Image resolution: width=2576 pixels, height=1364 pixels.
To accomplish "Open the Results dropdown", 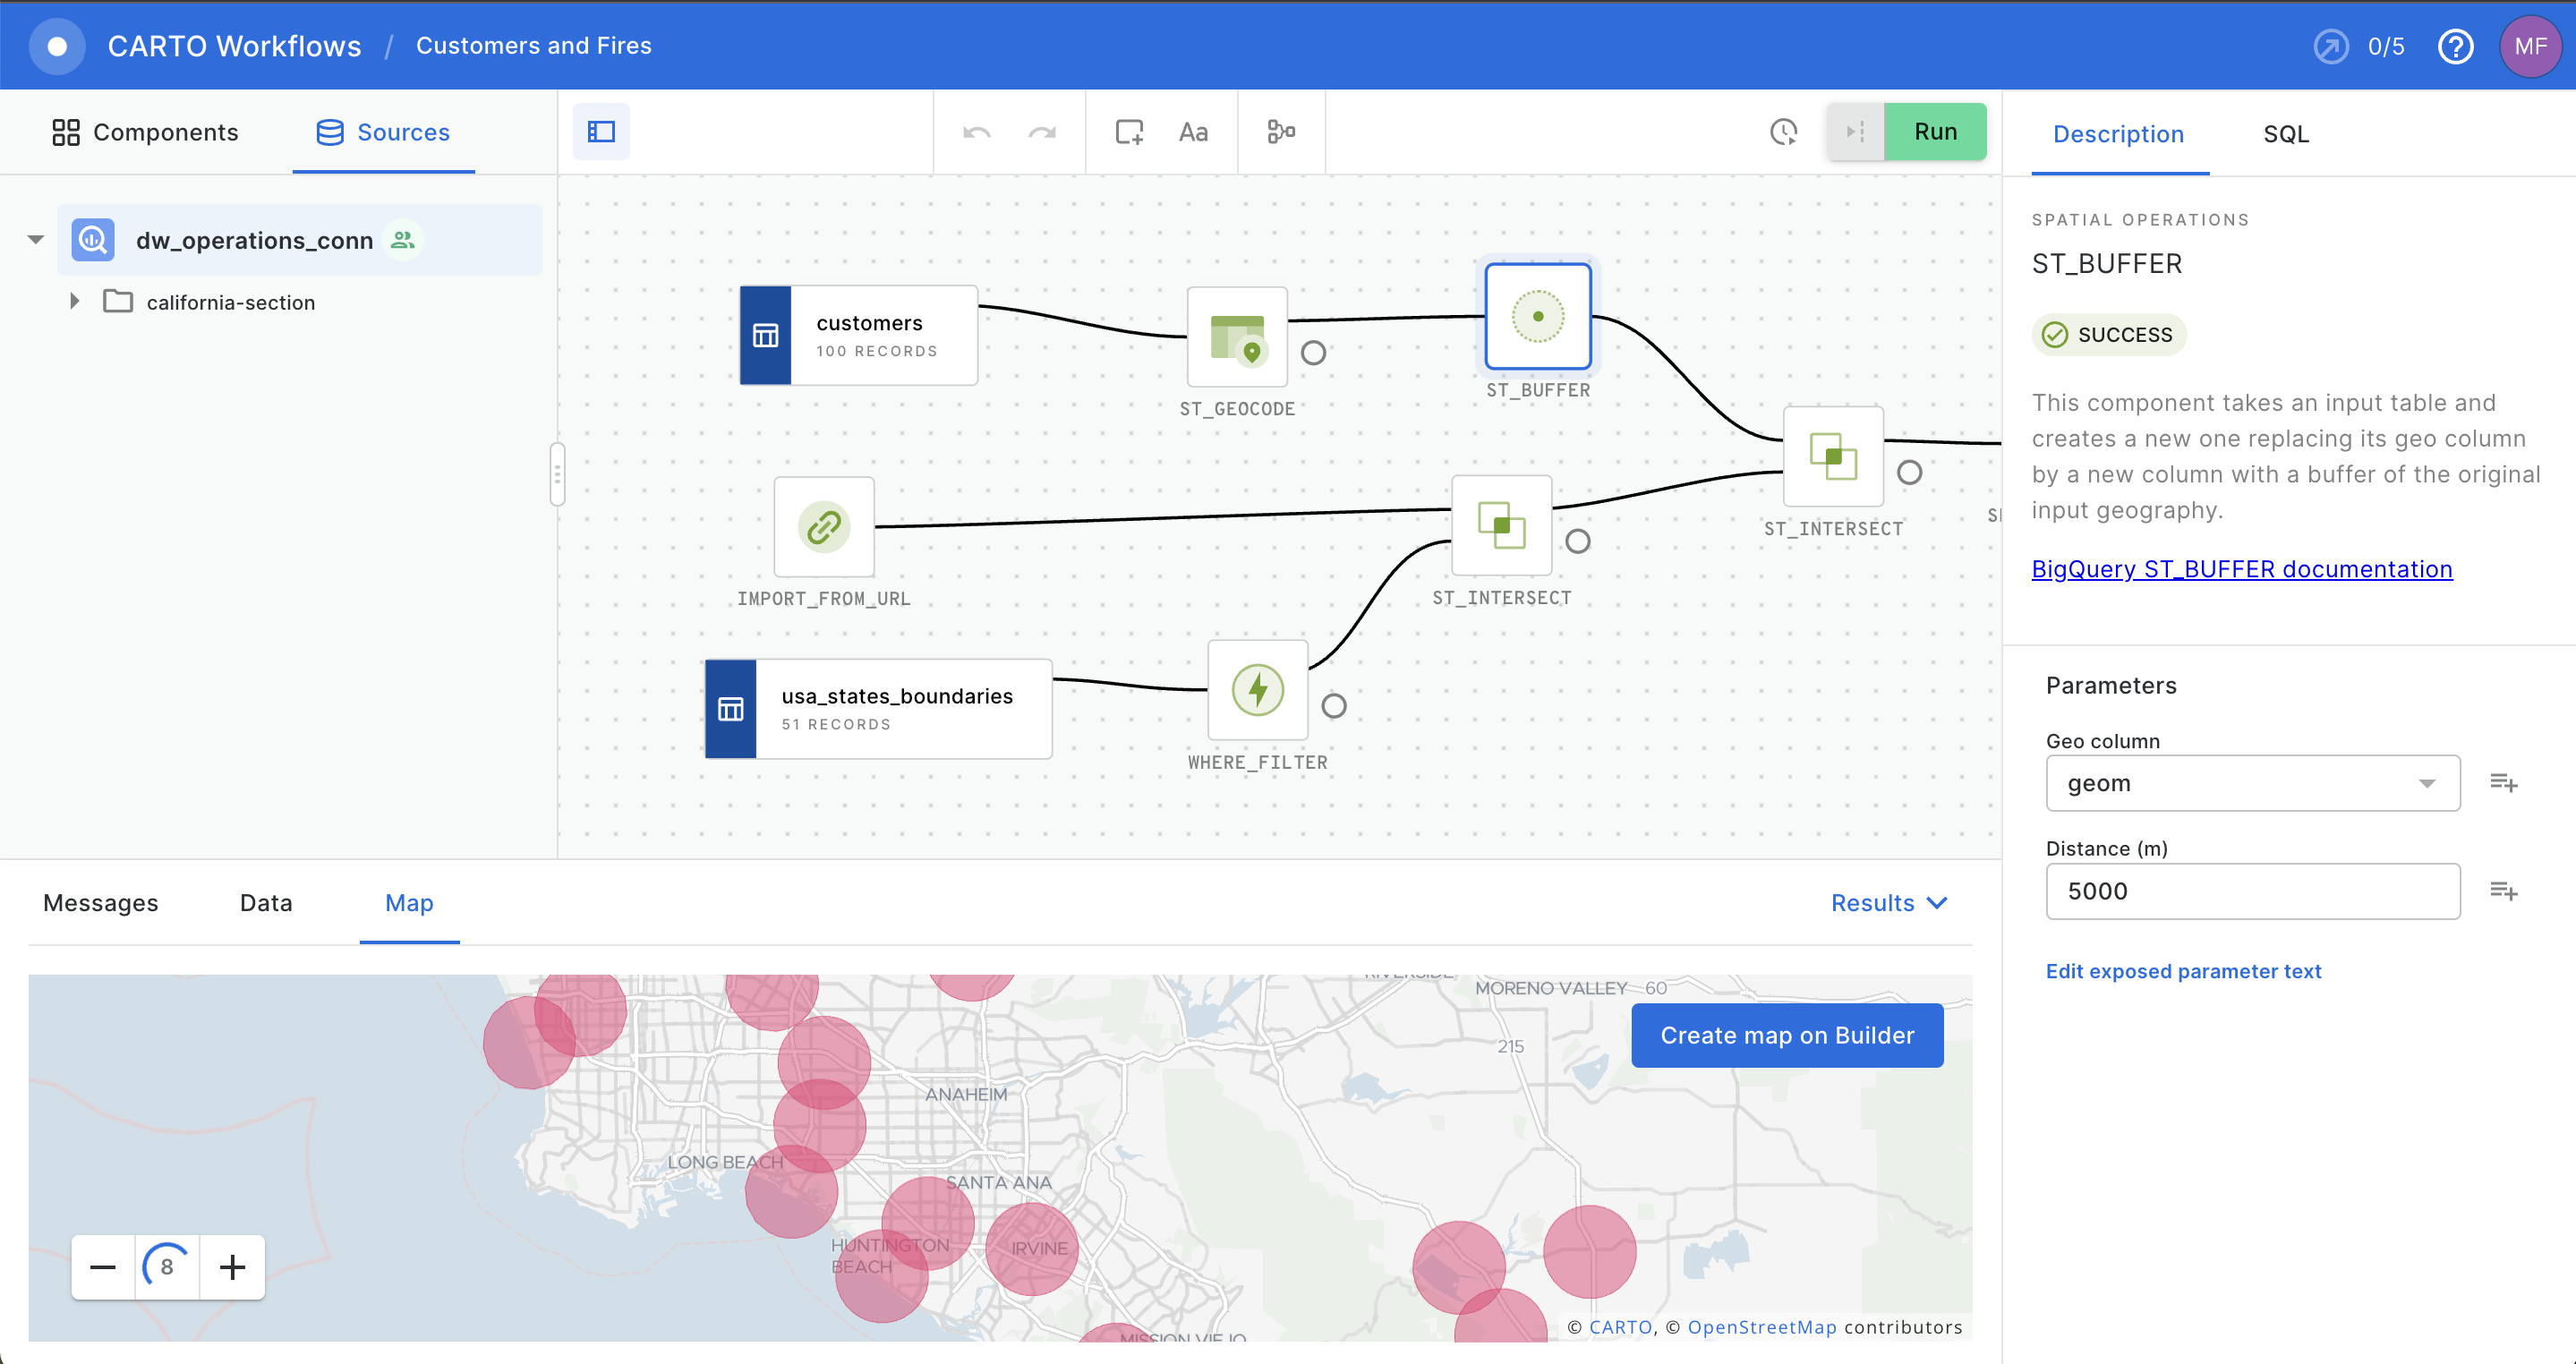I will click(1889, 902).
